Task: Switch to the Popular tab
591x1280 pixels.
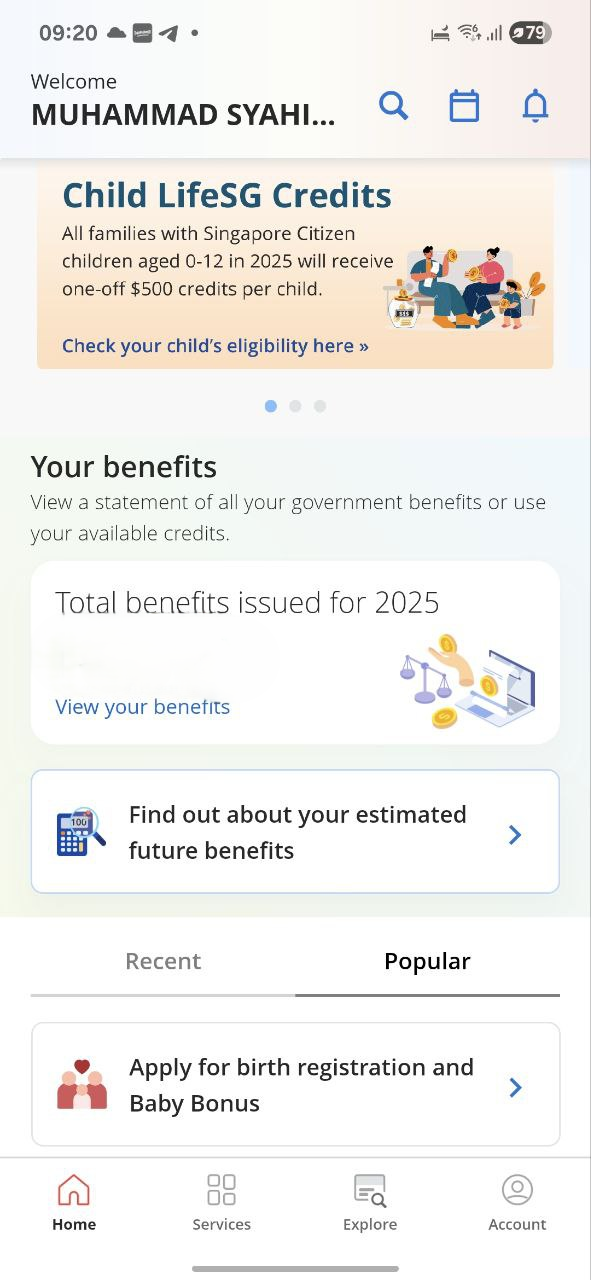Action: [x=427, y=961]
